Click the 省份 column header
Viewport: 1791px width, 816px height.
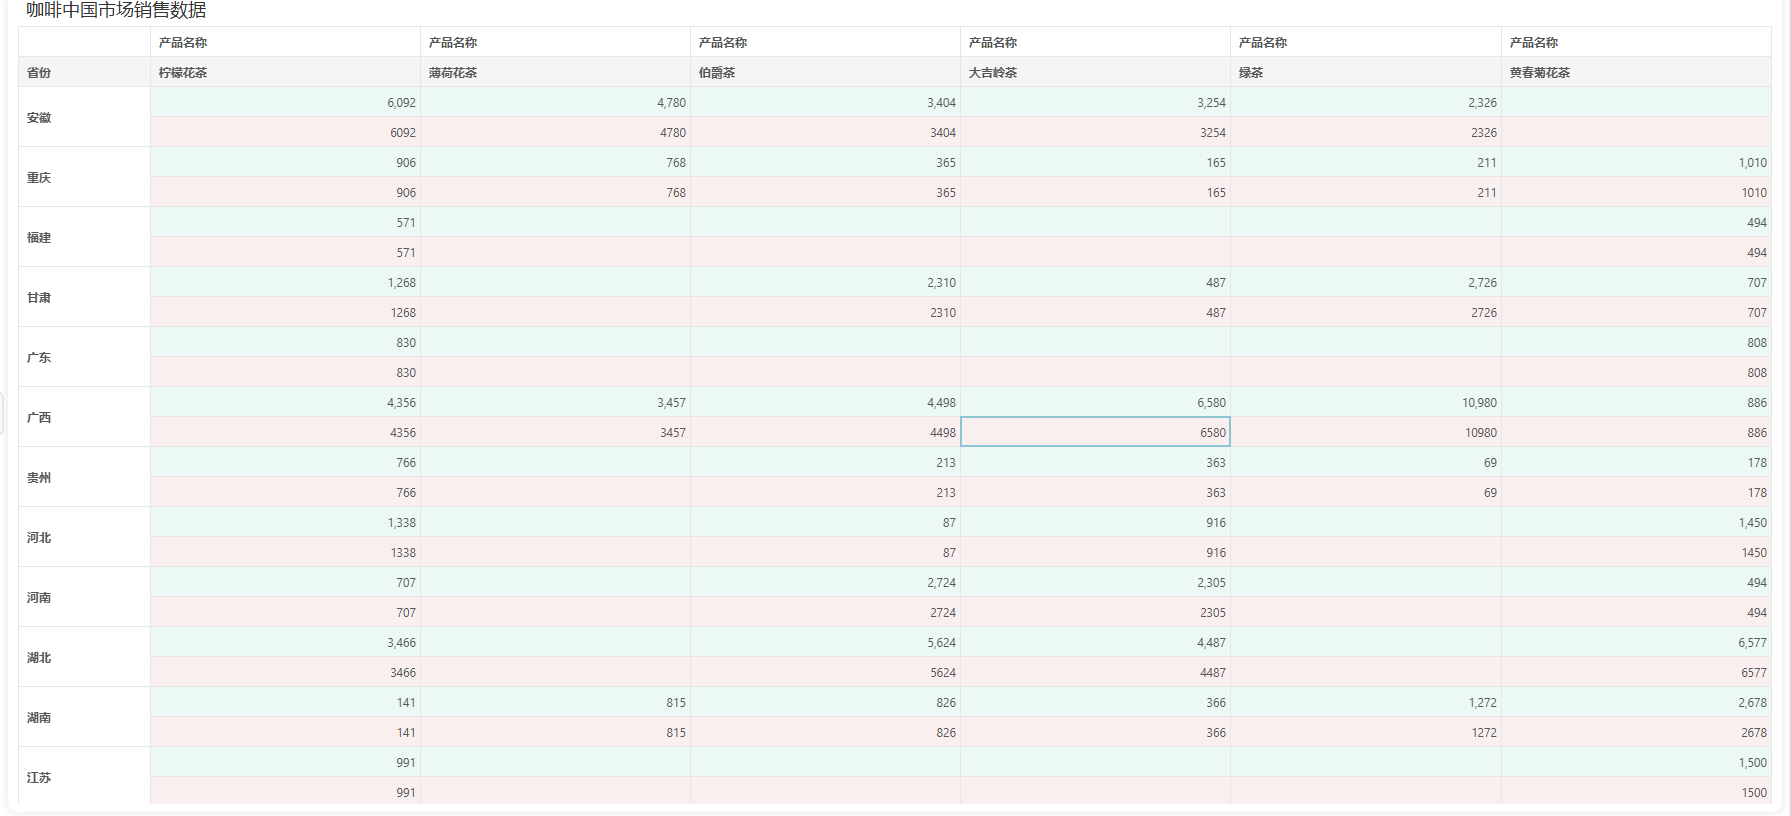click(84, 72)
